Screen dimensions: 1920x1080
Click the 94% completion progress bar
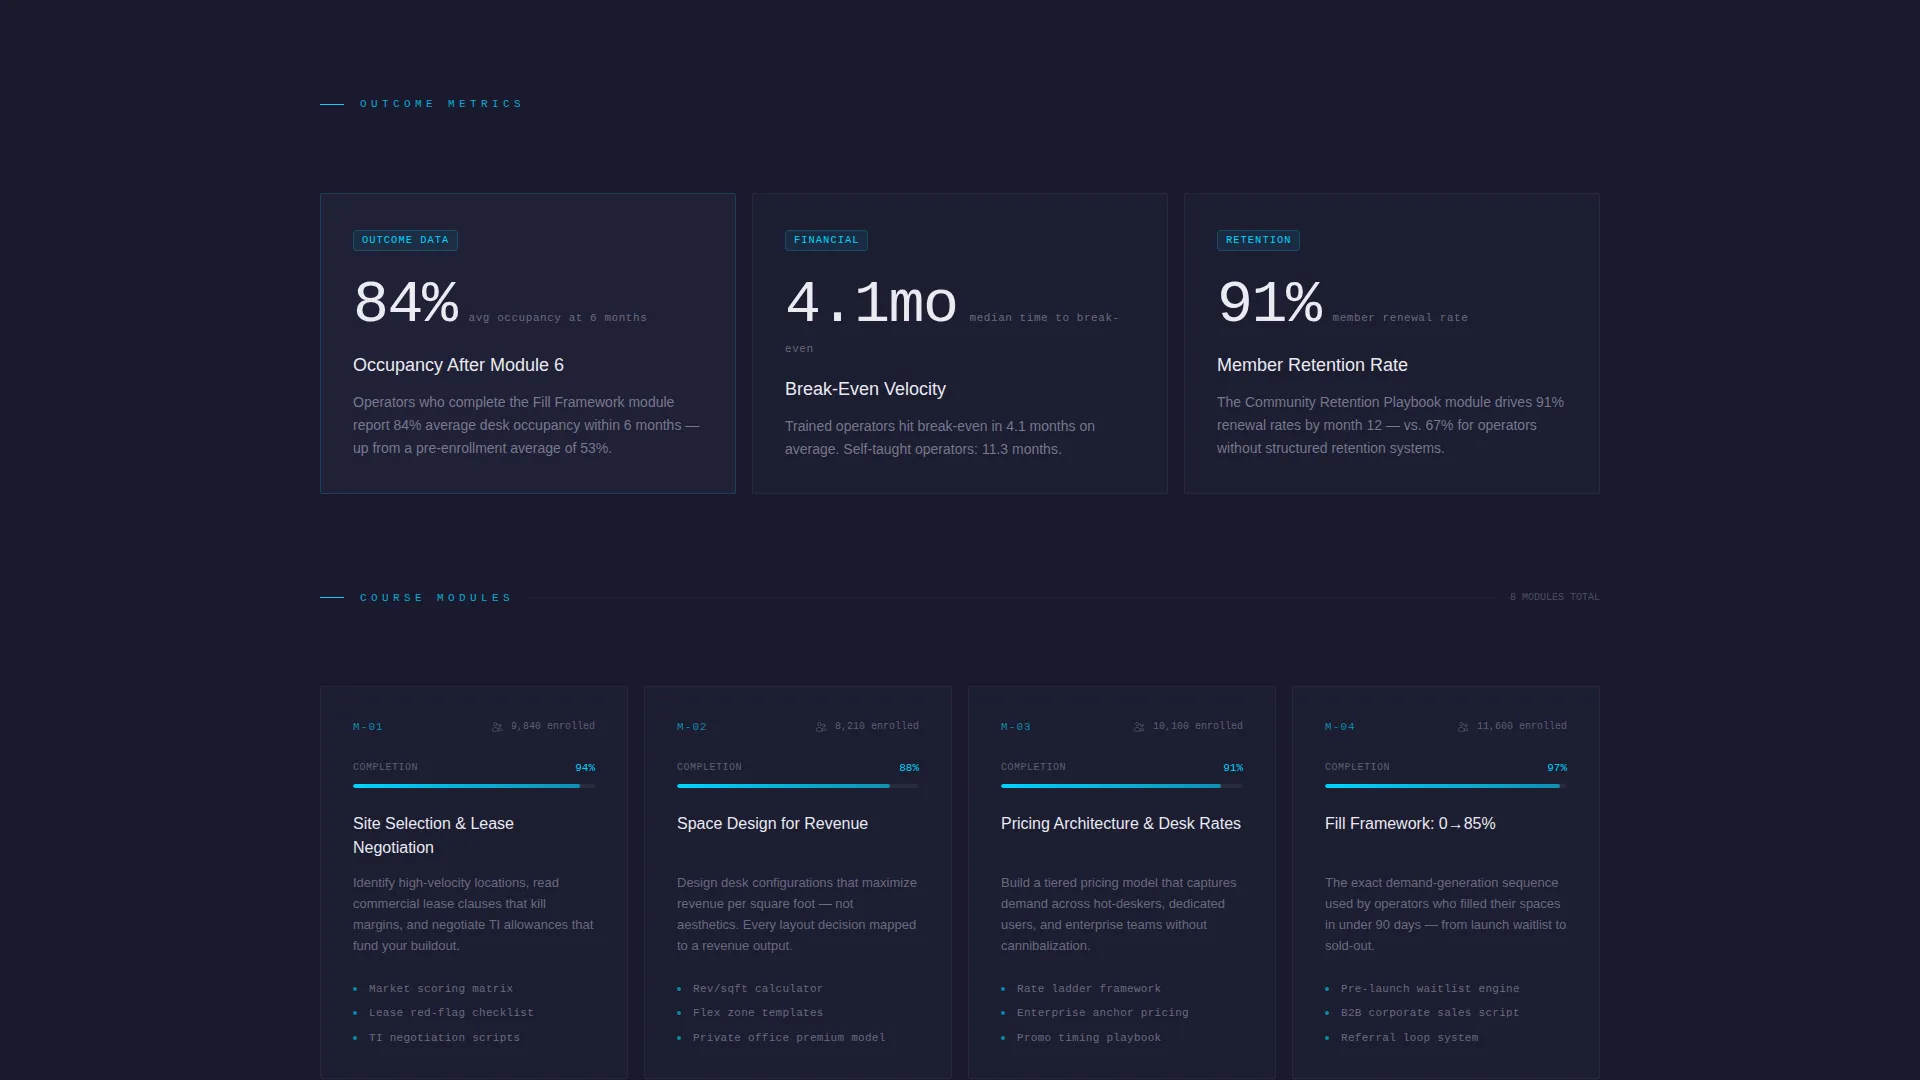tap(474, 786)
